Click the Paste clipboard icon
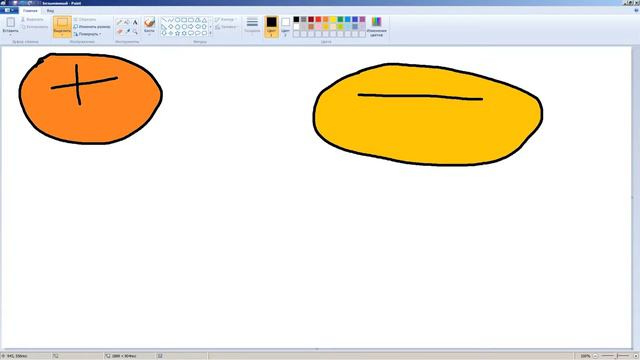 [x=11, y=22]
